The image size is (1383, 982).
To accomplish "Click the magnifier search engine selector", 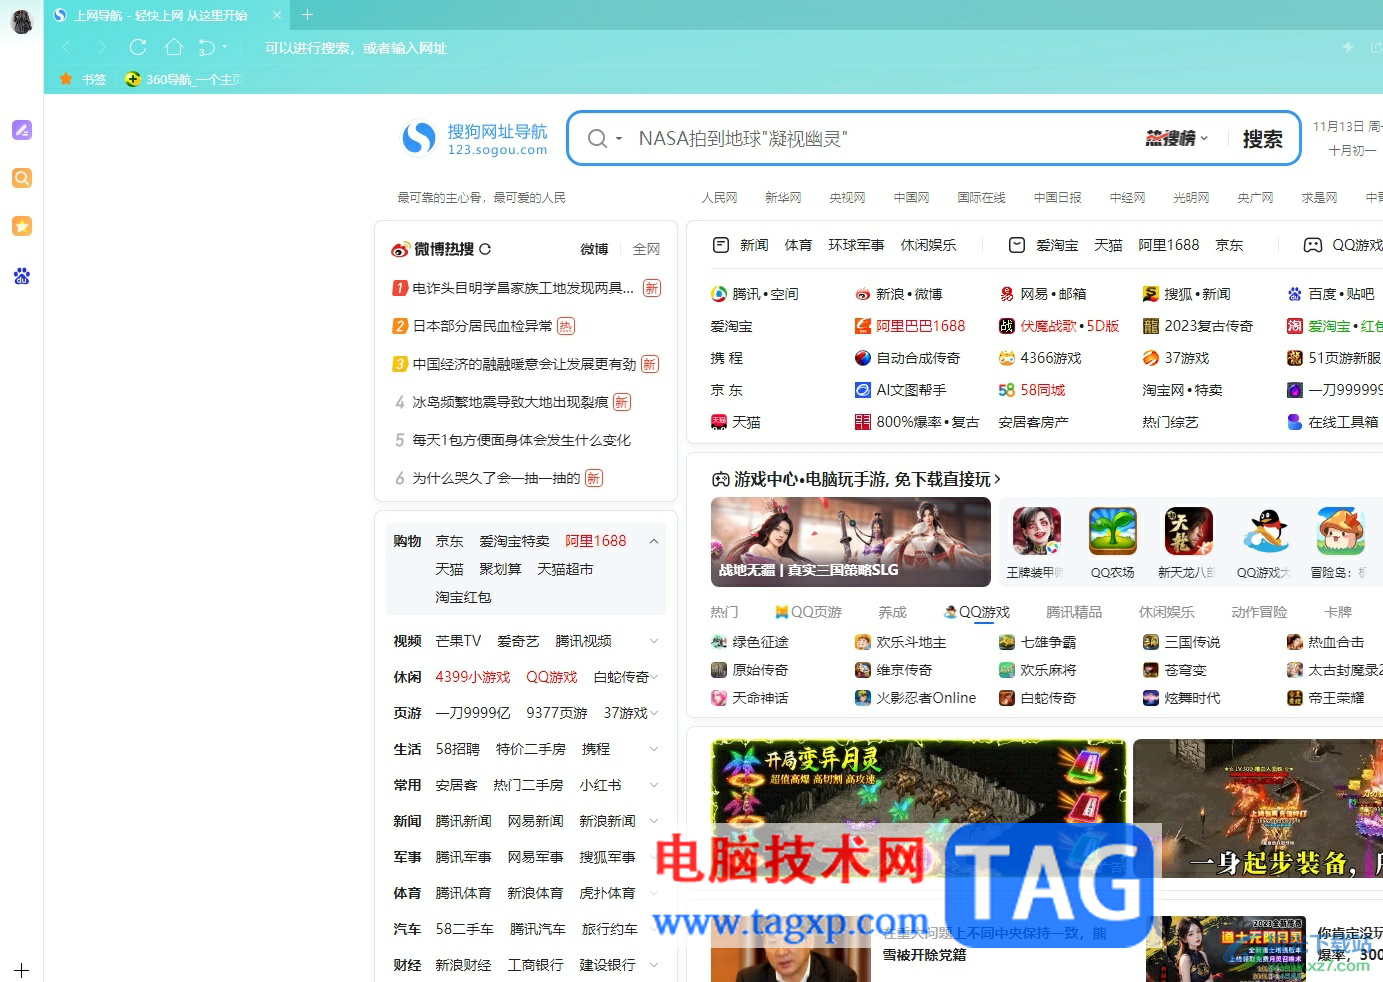I will [x=603, y=139].
